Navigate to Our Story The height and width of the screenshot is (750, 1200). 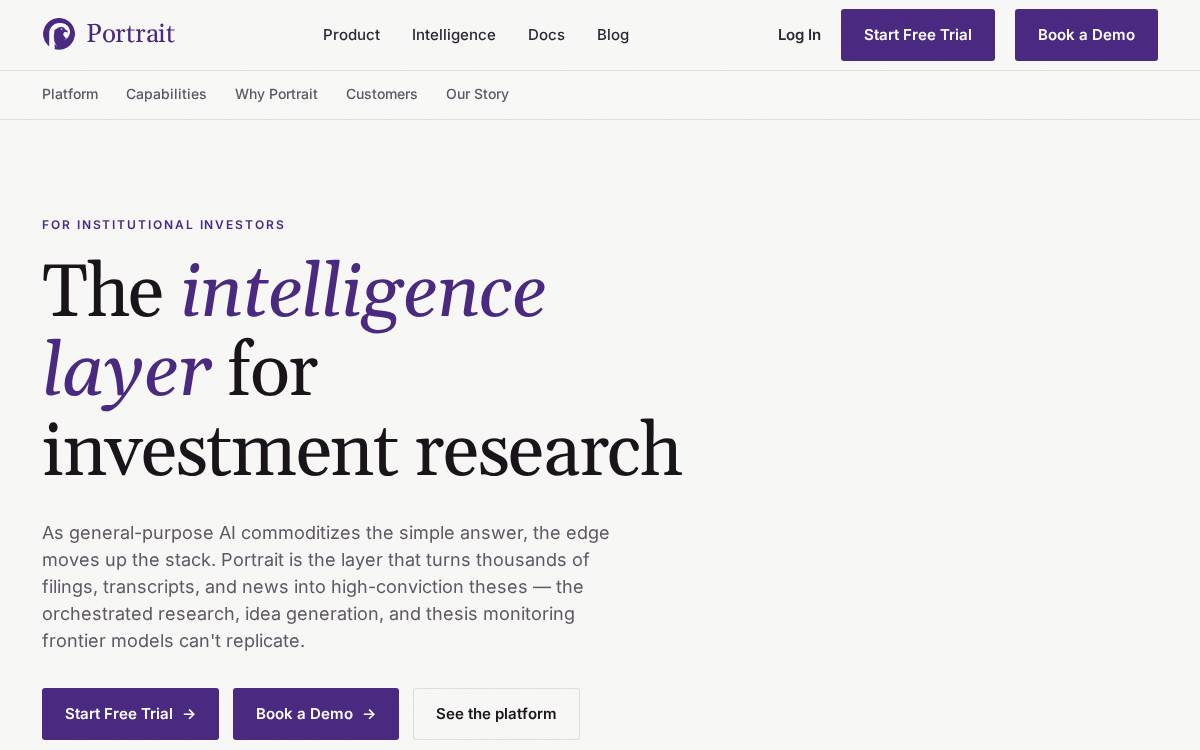pyautogui.click(x=477, y=94)
